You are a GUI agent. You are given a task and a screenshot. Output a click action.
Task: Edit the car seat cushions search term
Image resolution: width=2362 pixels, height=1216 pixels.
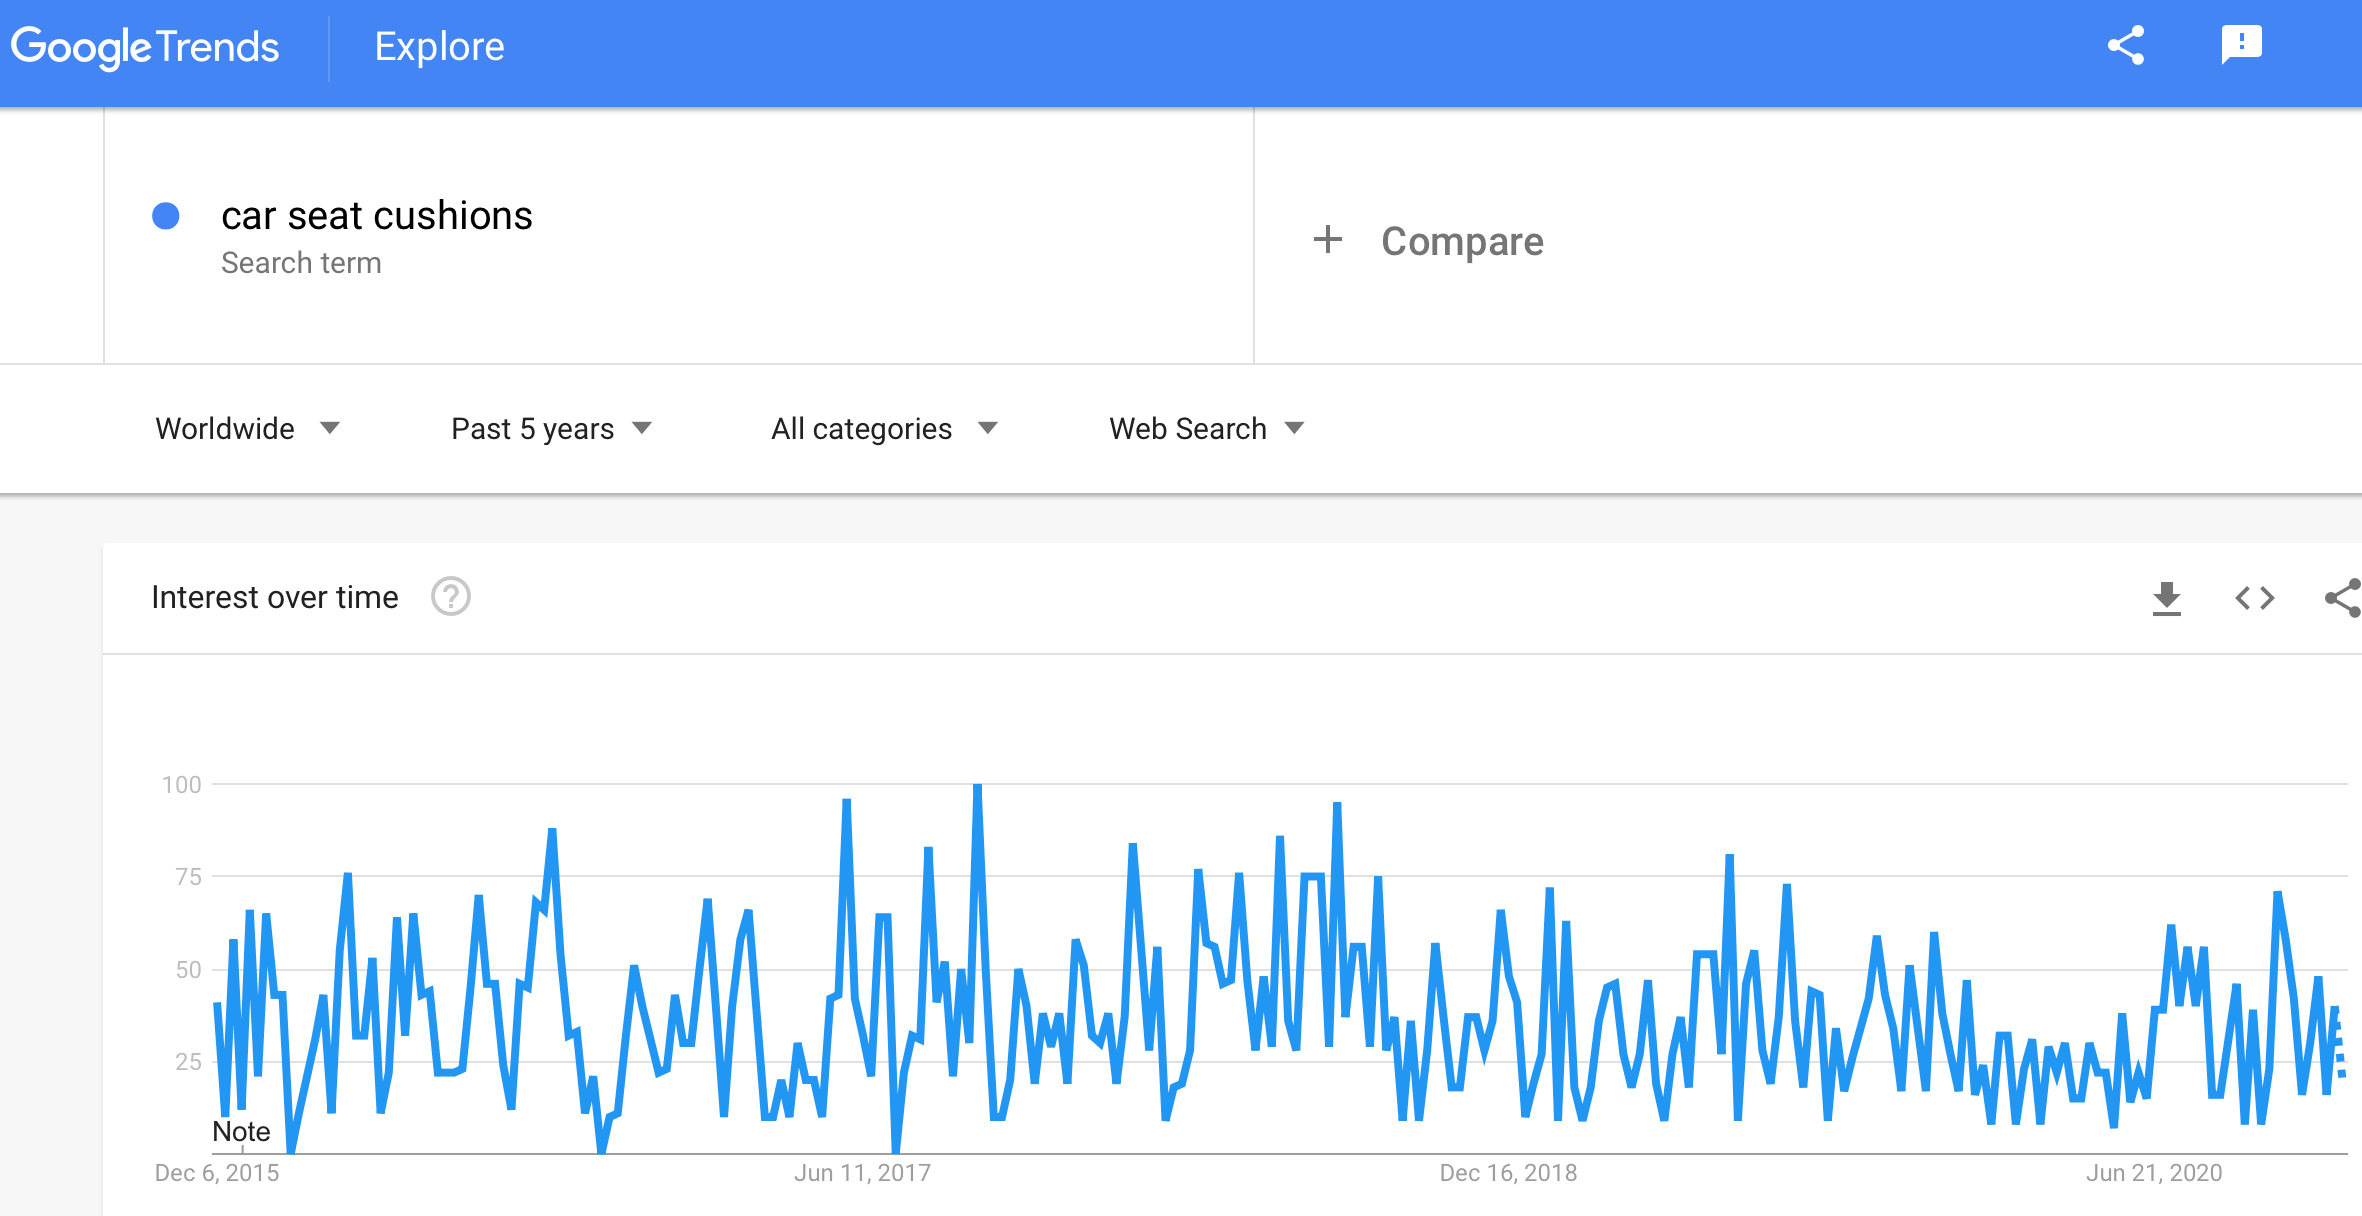coord(377,216)
